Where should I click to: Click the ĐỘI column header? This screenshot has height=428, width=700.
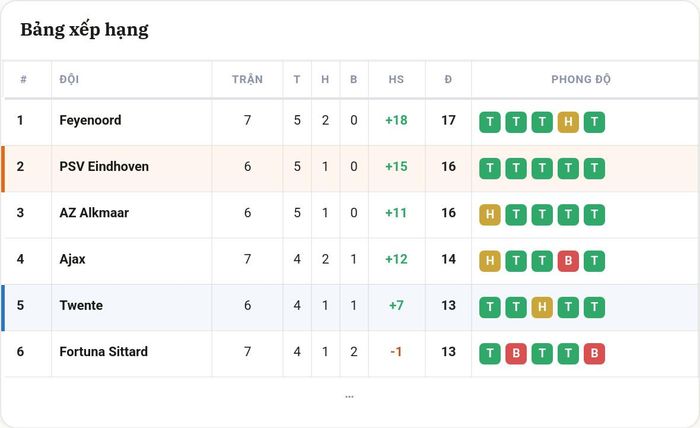[x=69, y=79]
